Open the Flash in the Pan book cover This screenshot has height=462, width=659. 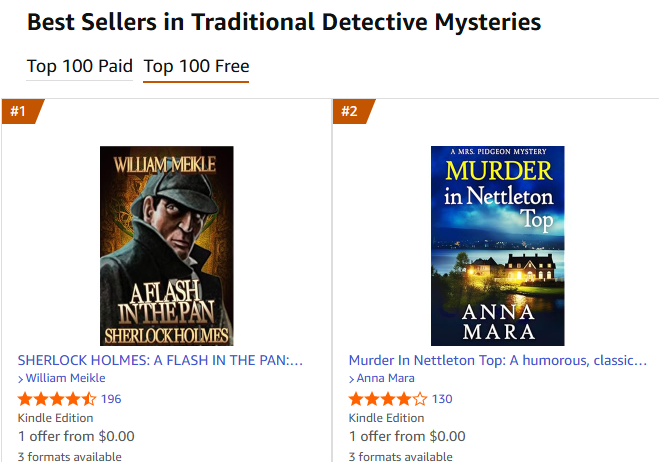pos(166,246)
